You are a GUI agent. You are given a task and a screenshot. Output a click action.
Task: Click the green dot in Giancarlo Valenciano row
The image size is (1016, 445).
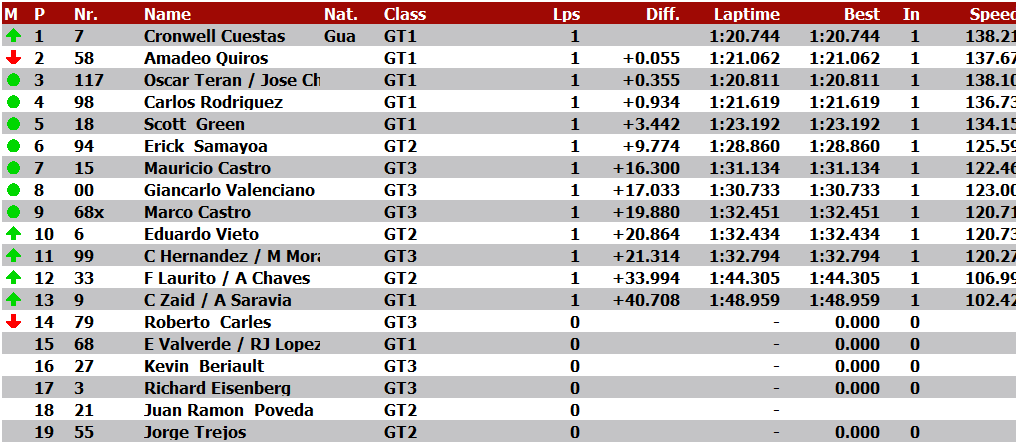(13, 190)
